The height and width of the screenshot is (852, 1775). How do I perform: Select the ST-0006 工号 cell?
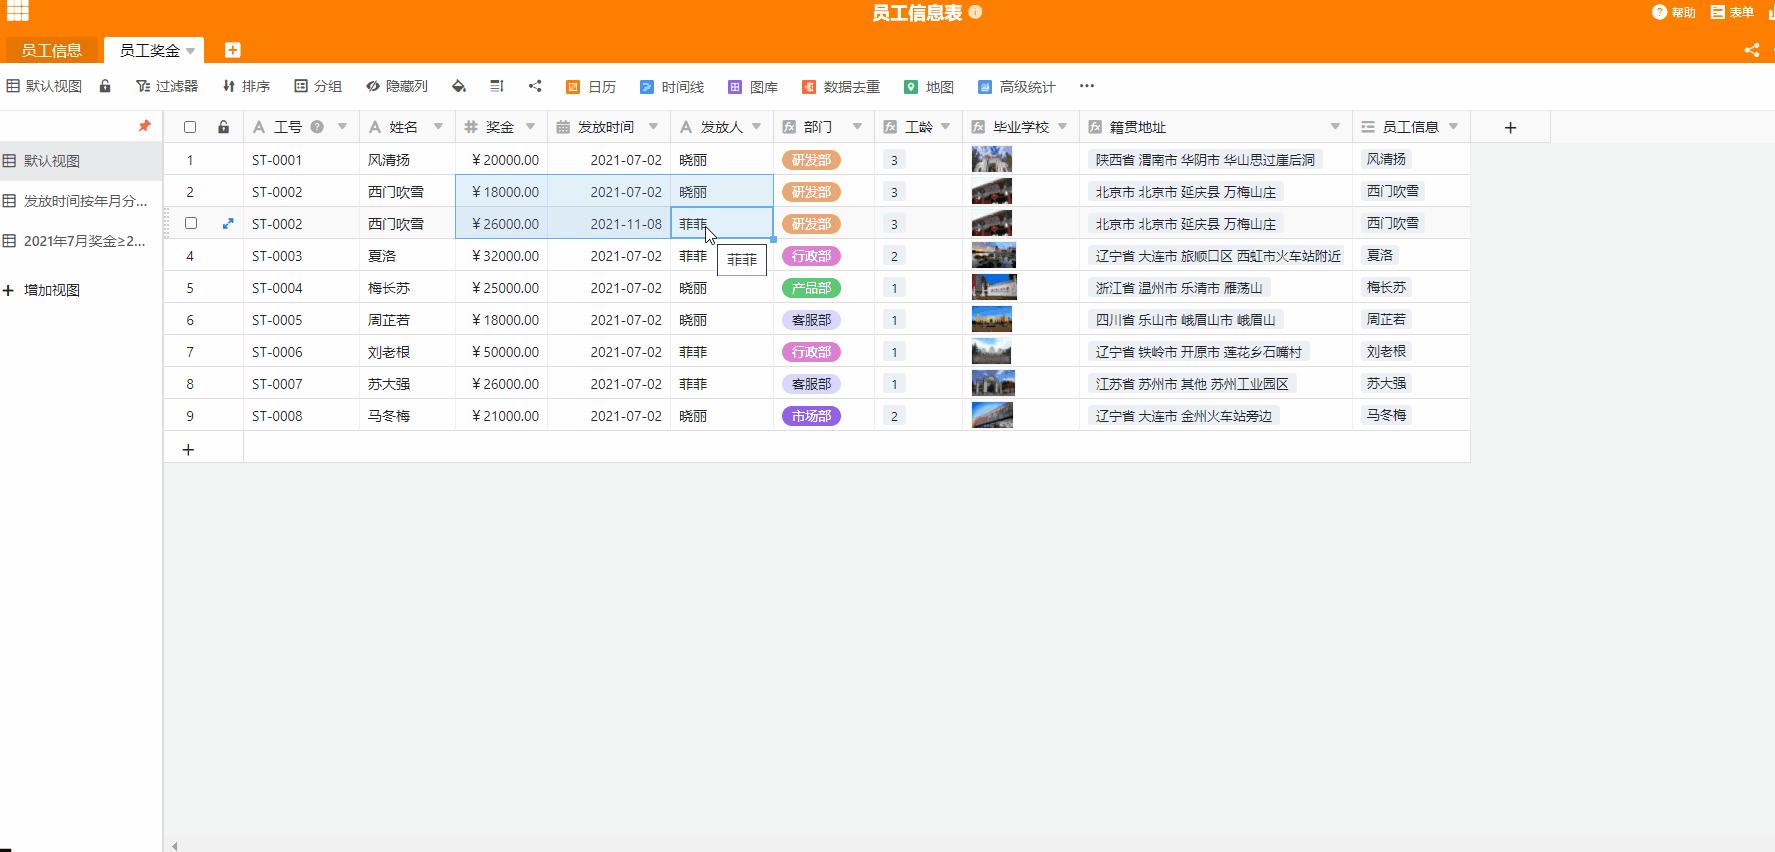[x=302, y=352]
